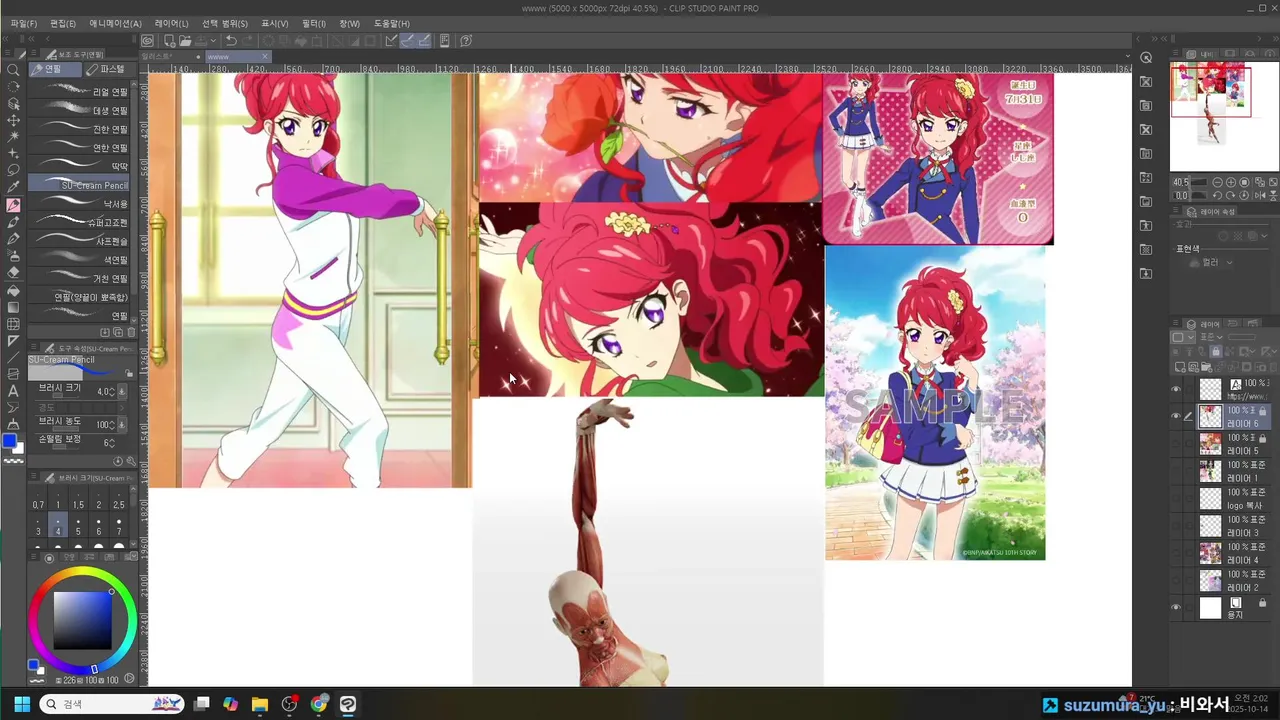Click the Navigator thumbnail preview

pyautogui.click(x=1224, y=117)
